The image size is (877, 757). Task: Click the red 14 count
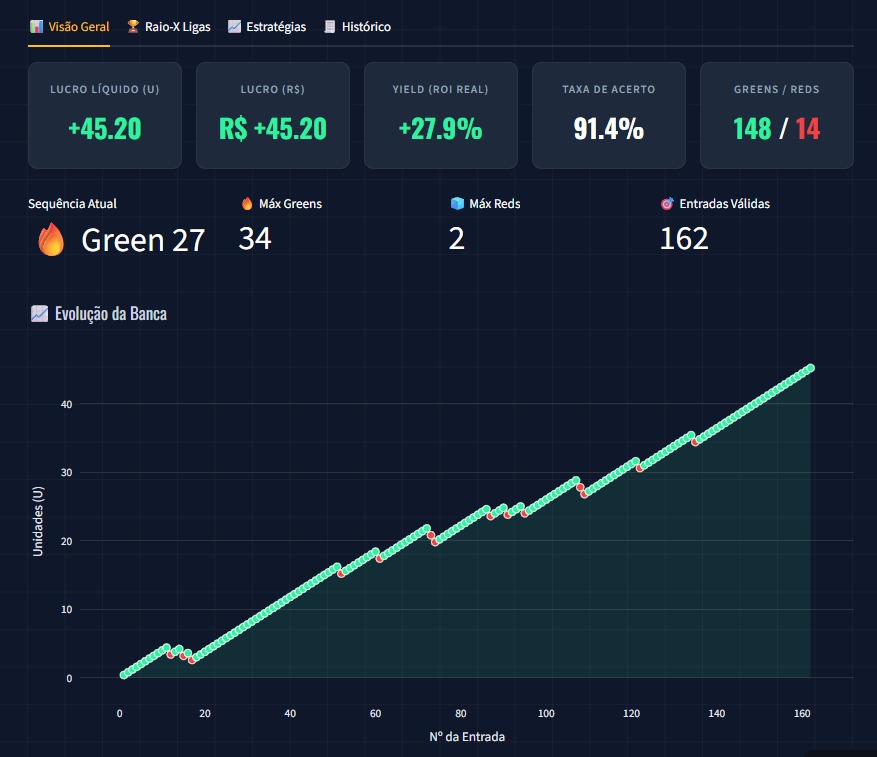(x=808, y=129)
